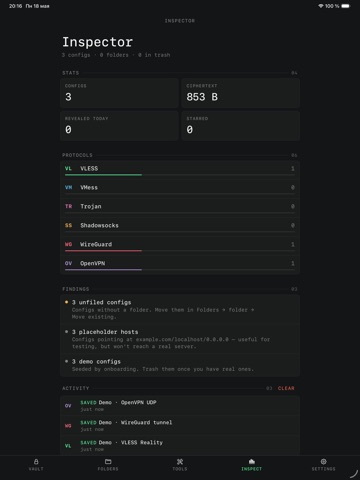Open the '3 placeholder hosts' finding
This screenshot has width=360, height=480.
(180, 339)
